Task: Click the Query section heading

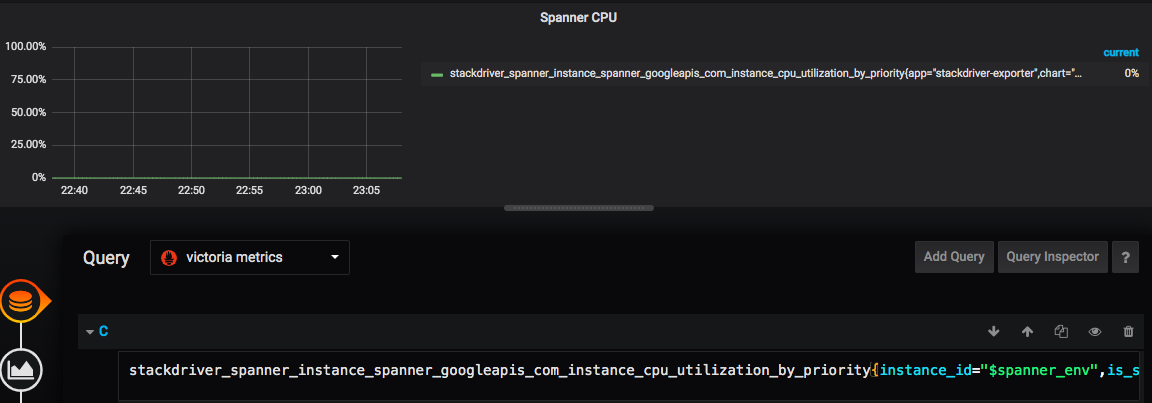Action: [106, 258]
